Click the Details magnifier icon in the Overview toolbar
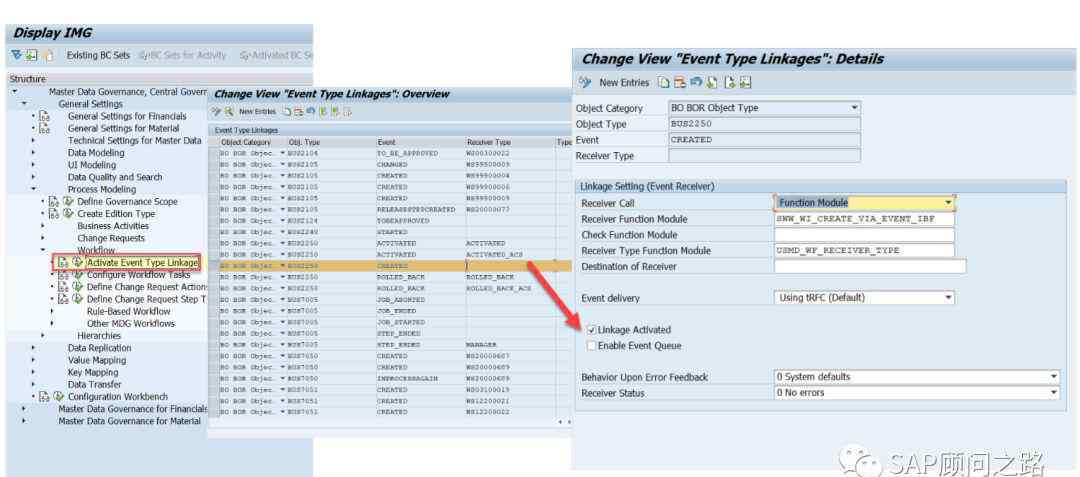1080x477 pixels. (228, 112)
